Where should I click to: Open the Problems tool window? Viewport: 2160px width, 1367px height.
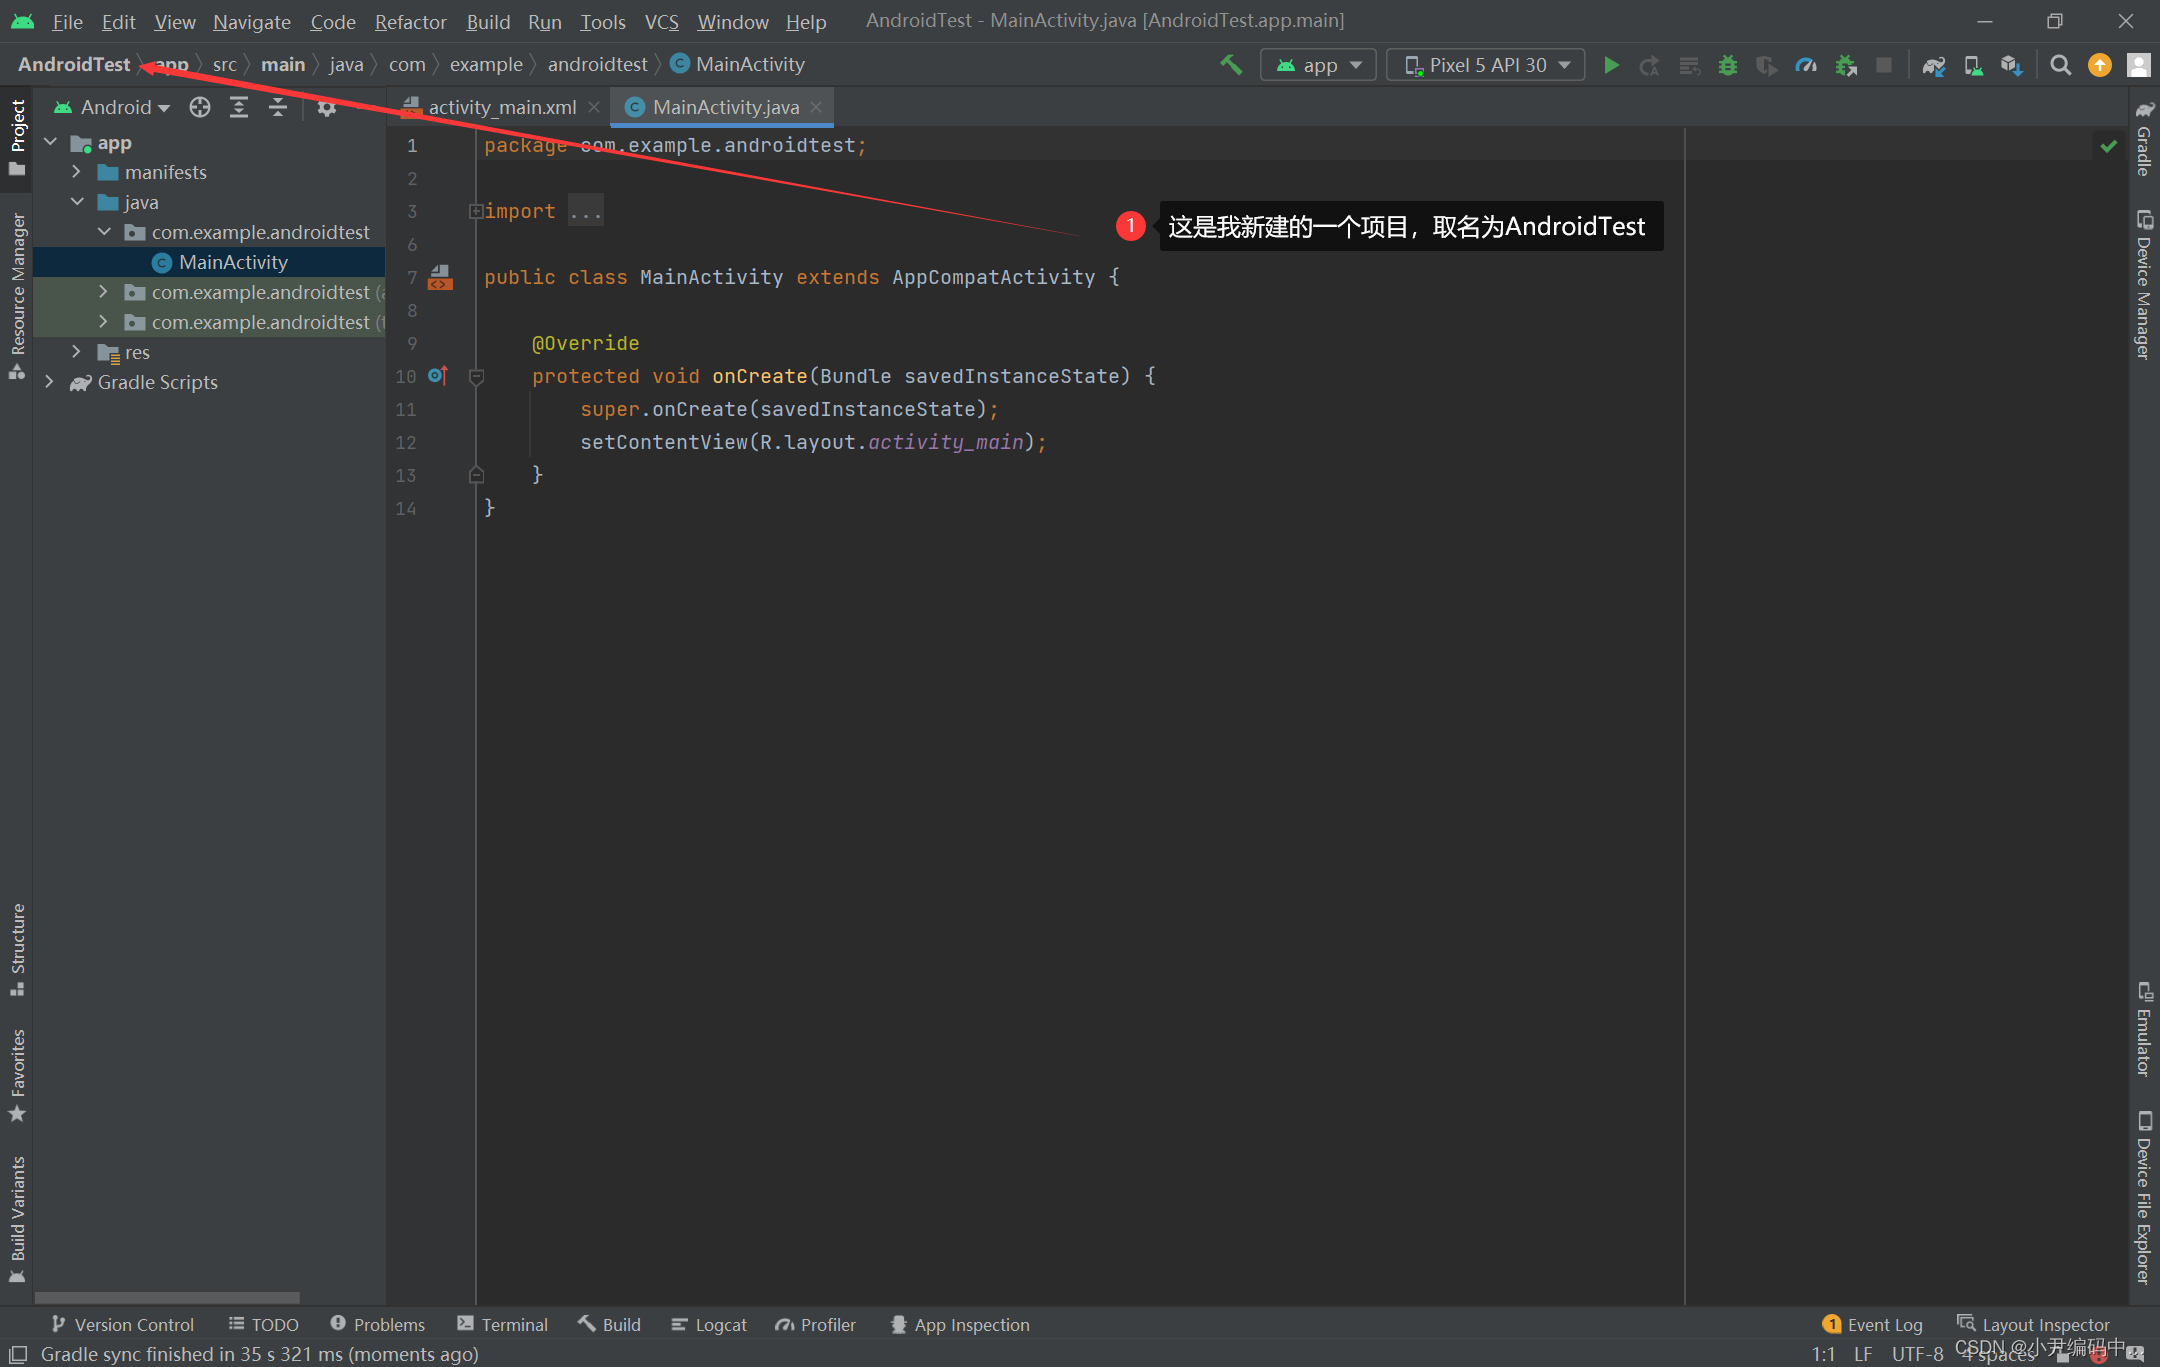click(x=378, y=1324)
